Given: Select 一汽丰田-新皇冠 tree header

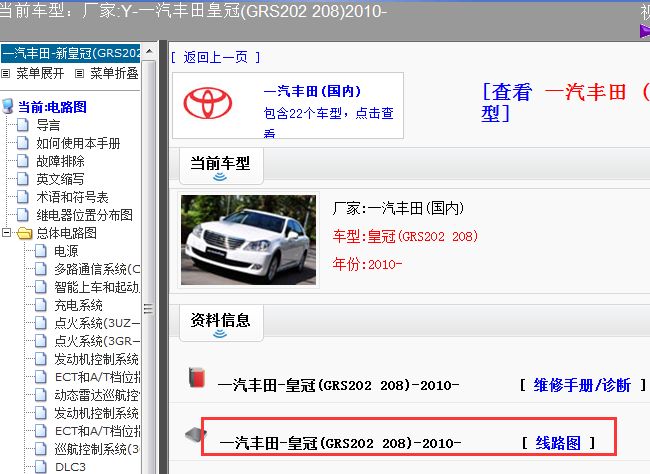Looking at the screenshot, I should (70, 53).
